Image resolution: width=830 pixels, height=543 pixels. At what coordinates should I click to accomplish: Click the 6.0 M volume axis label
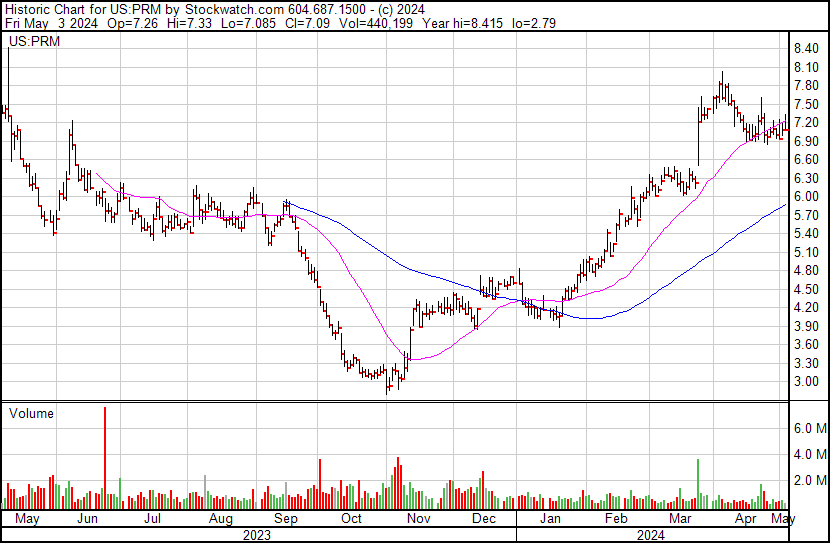[810, 428]
